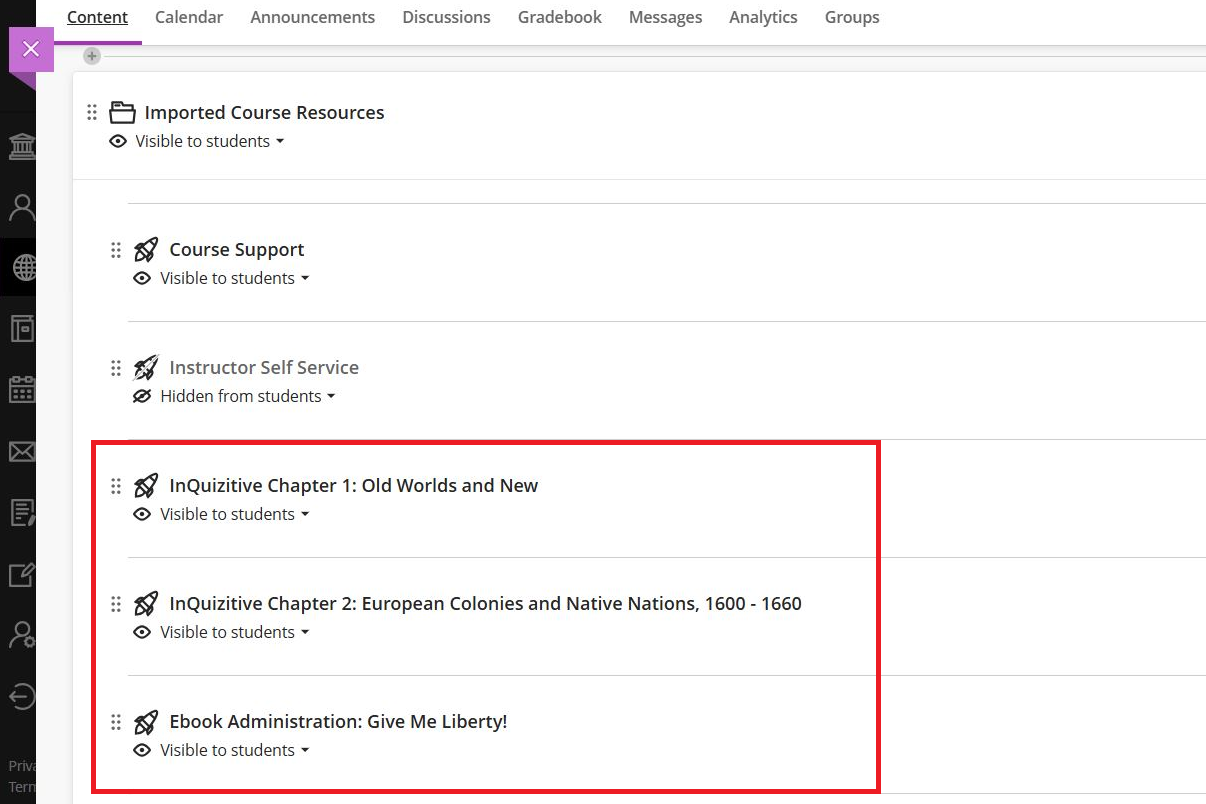Click drag handle beside Instructor Self Service
1206x804 pixels.
click(x=116, y=368)
